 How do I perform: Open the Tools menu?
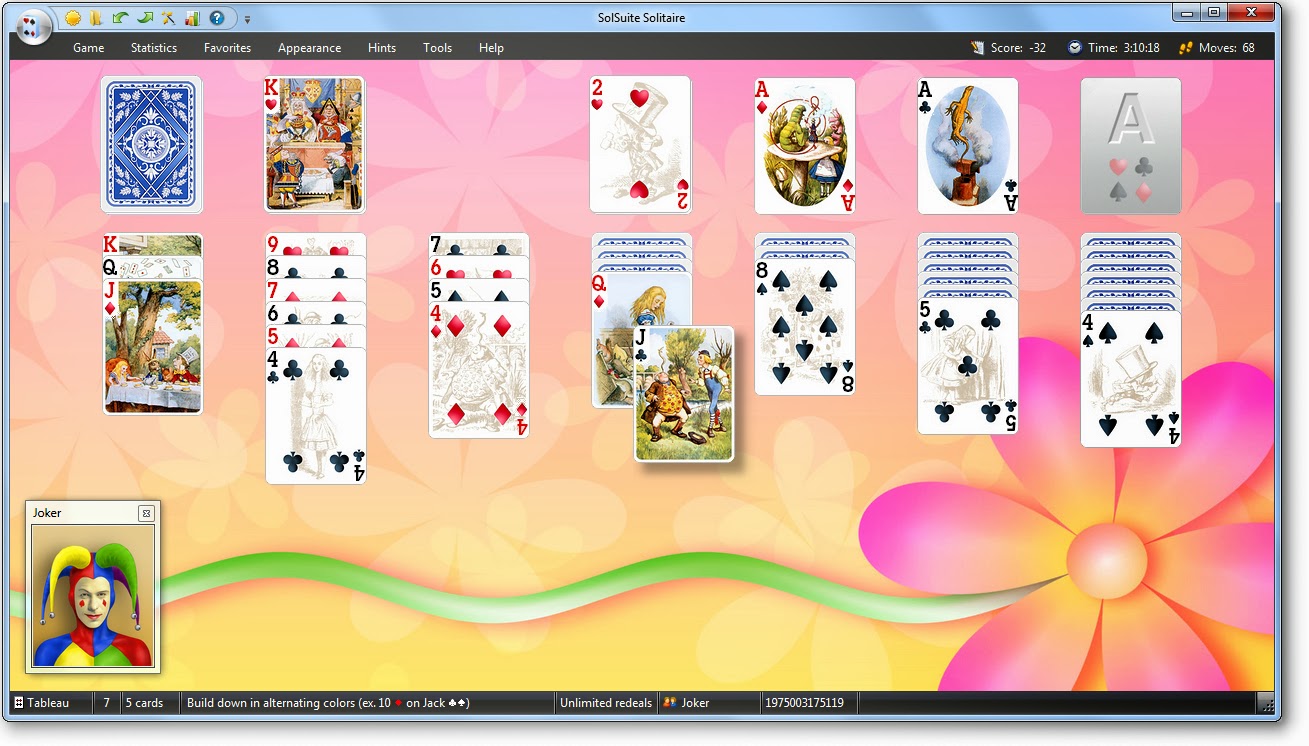(437, 48)
